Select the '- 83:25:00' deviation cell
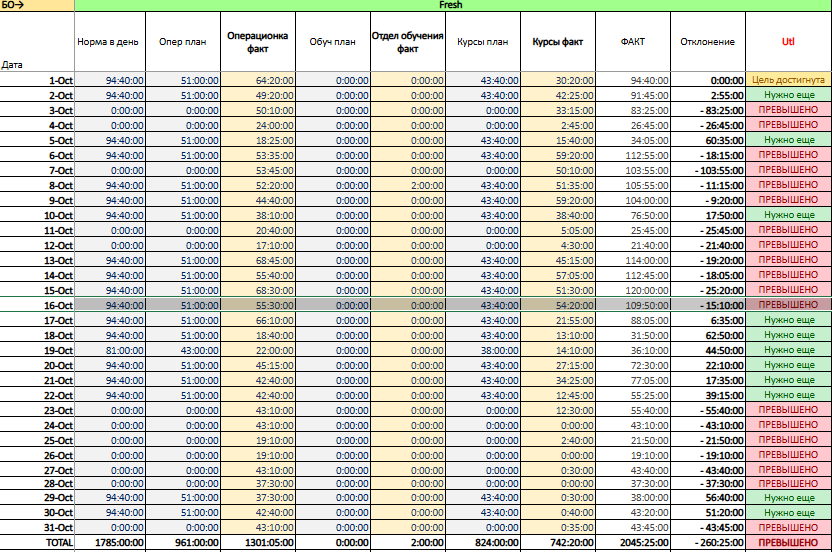The height and width of the screenshot is (552, 832). [x=708, y=110]
